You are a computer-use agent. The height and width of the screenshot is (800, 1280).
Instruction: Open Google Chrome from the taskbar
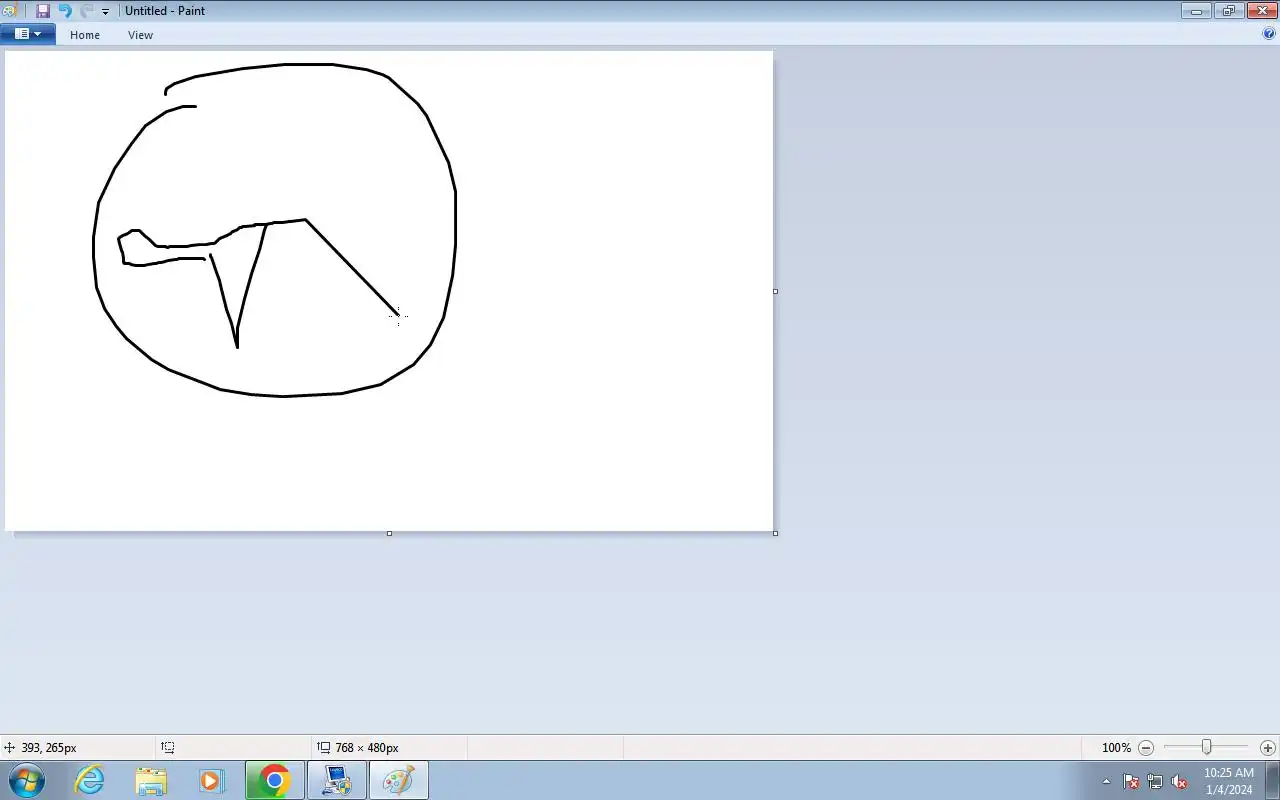[274, 780]
